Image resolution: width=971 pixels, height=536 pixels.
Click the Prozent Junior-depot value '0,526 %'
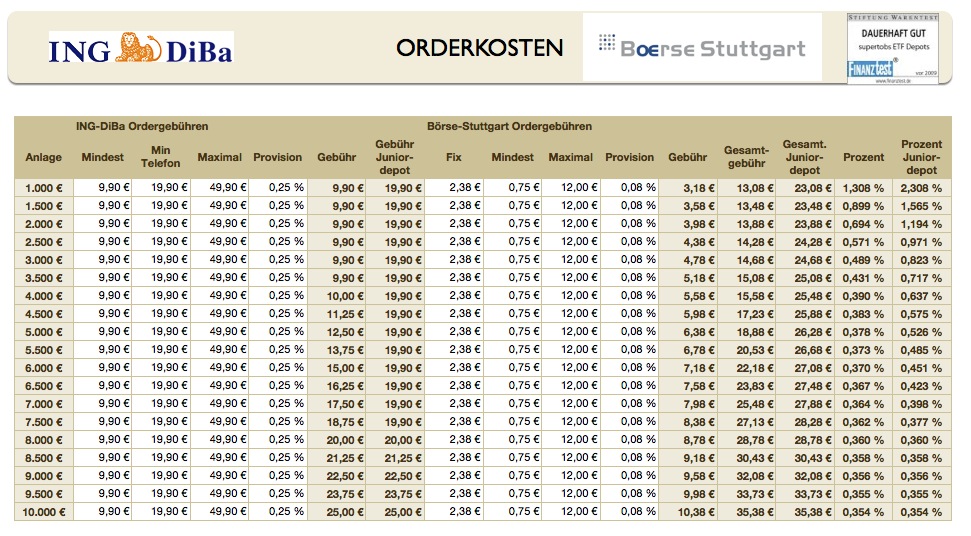(x=921, y=332)
